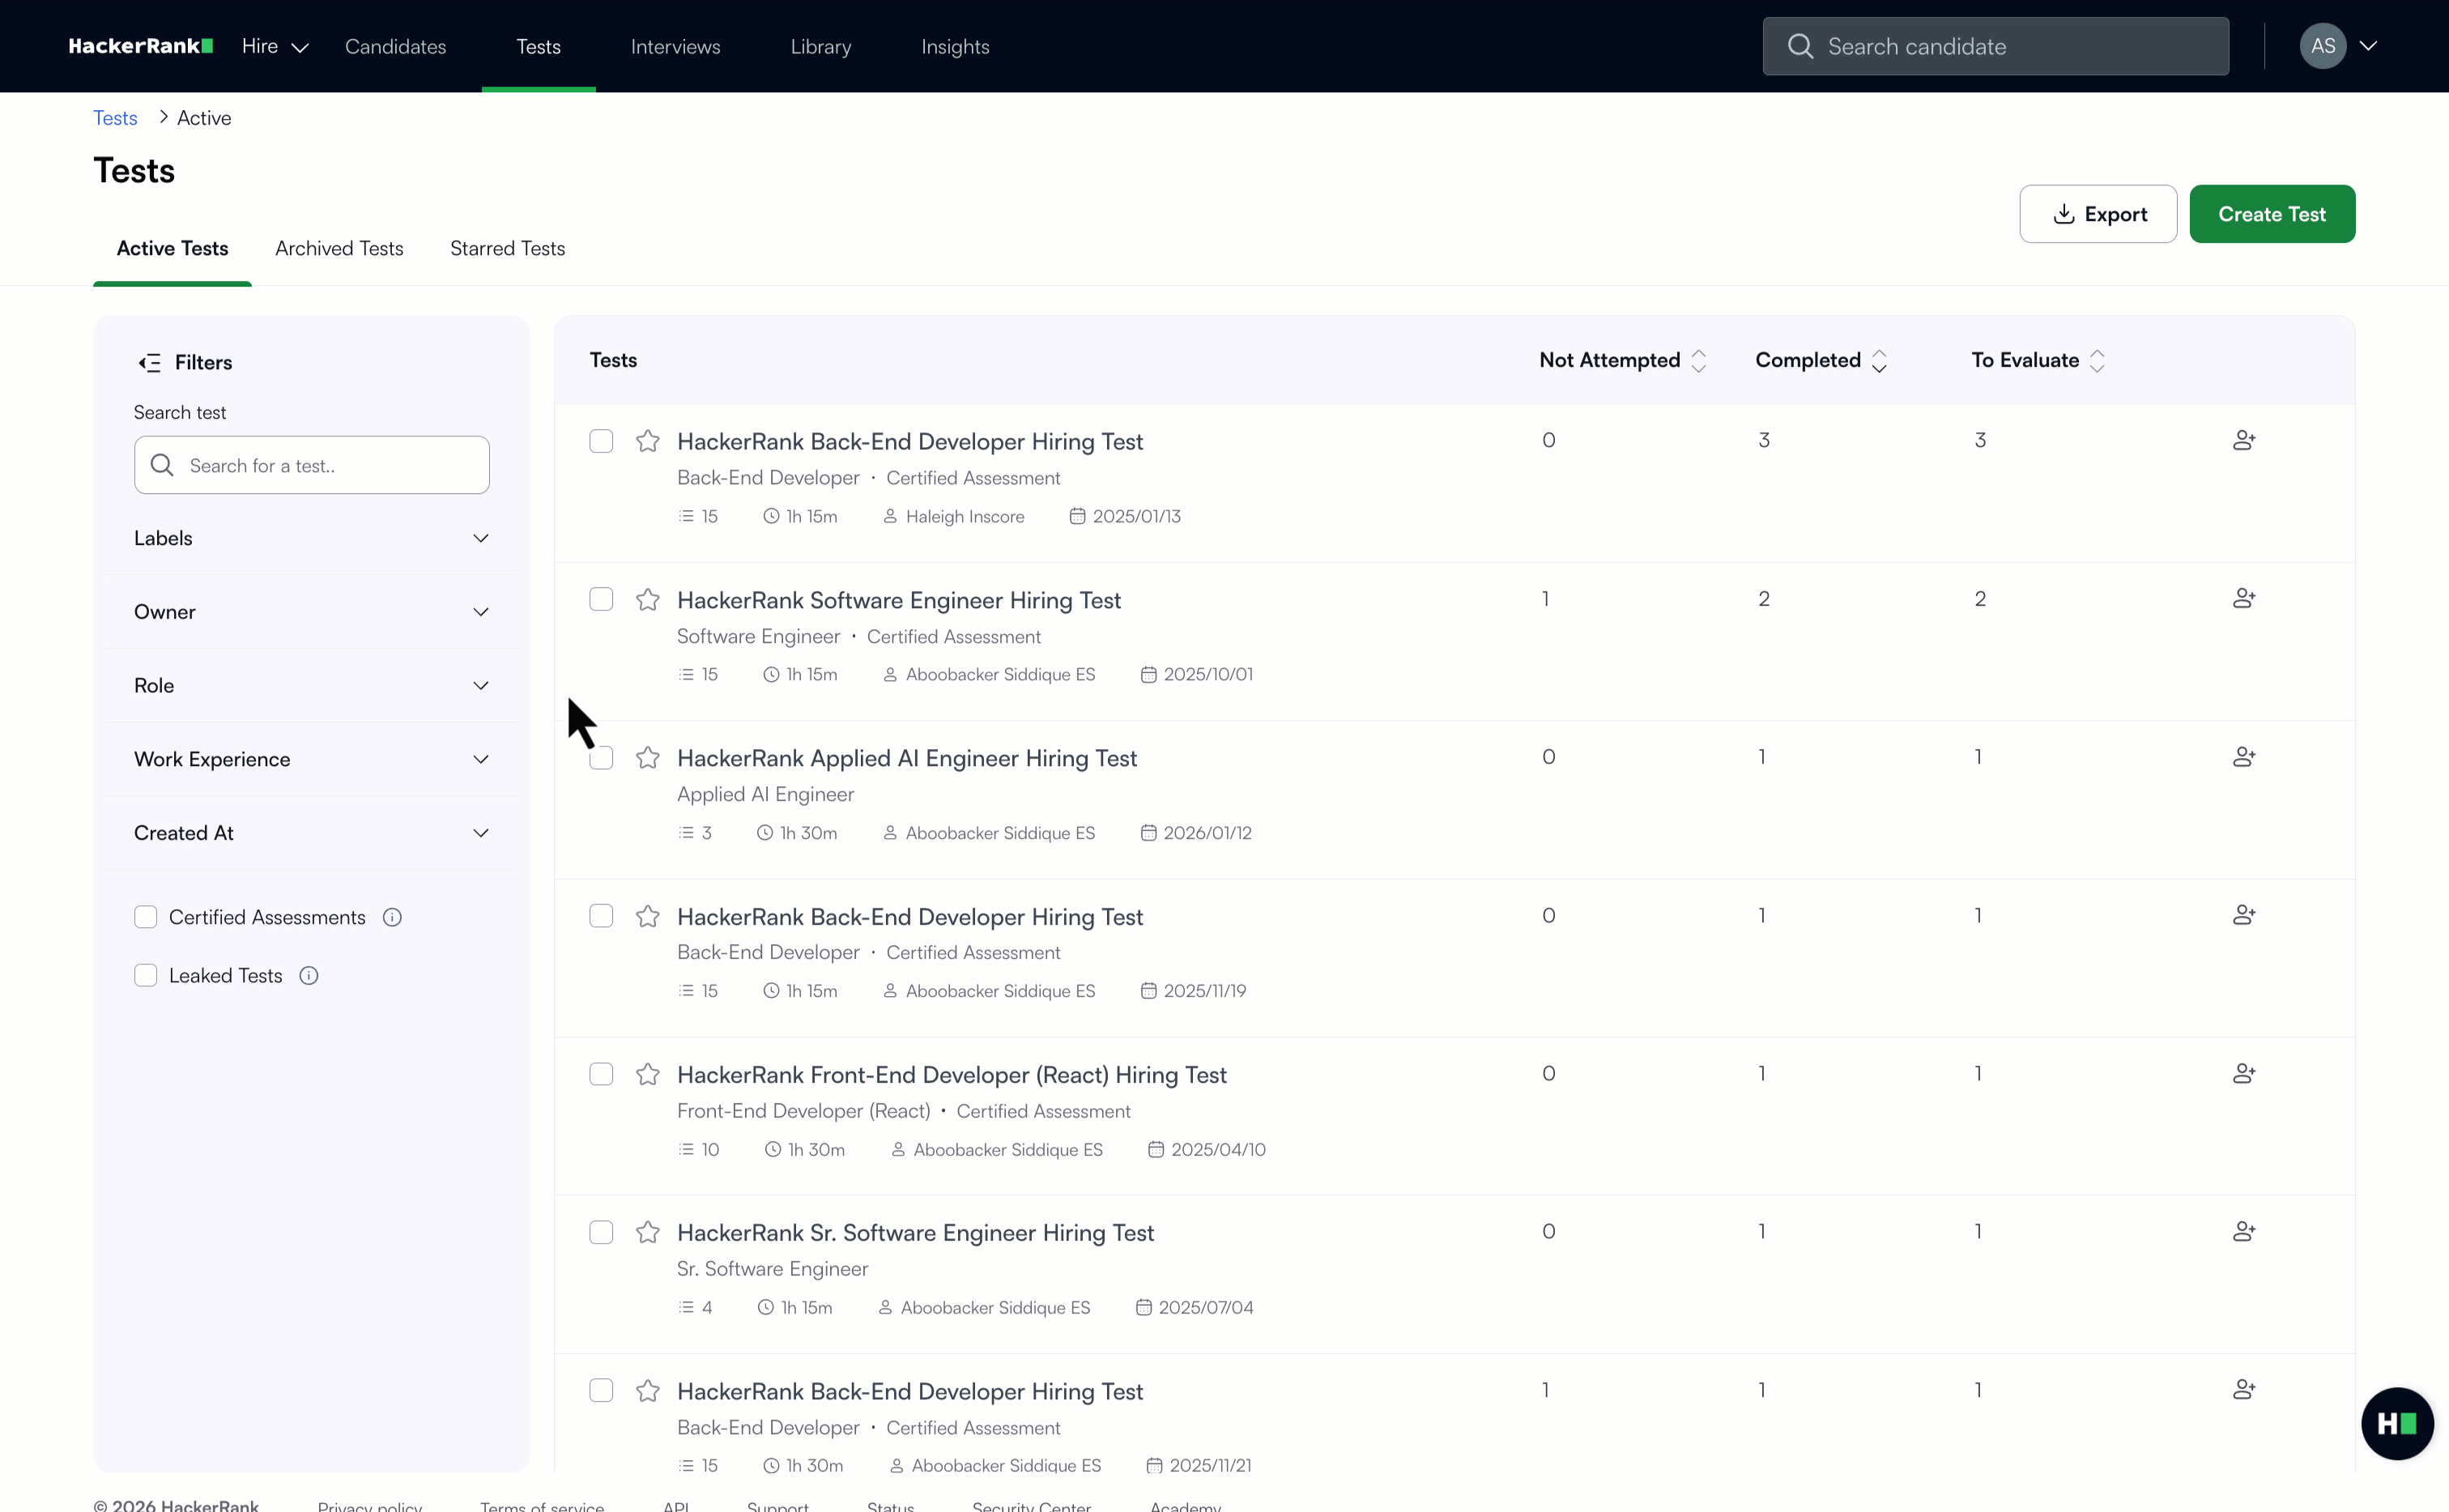Screen dimensions: 2449x1512
Task: Open the Hire dropdown menu
Action: click(x=273, y=46)
